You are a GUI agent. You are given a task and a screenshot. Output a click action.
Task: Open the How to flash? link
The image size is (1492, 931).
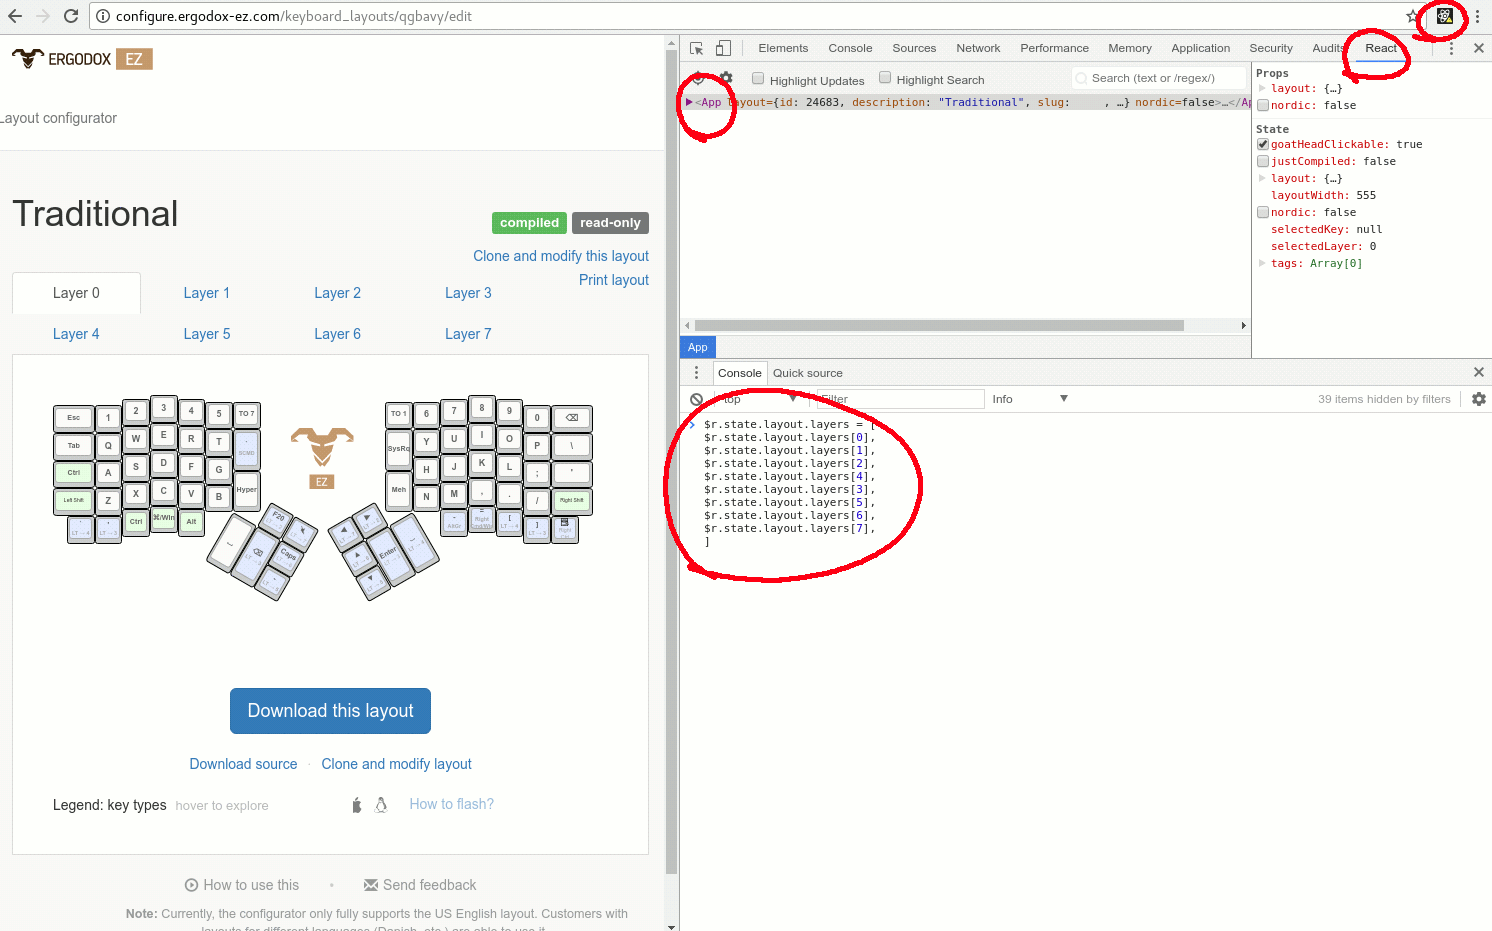pos(451,804)
